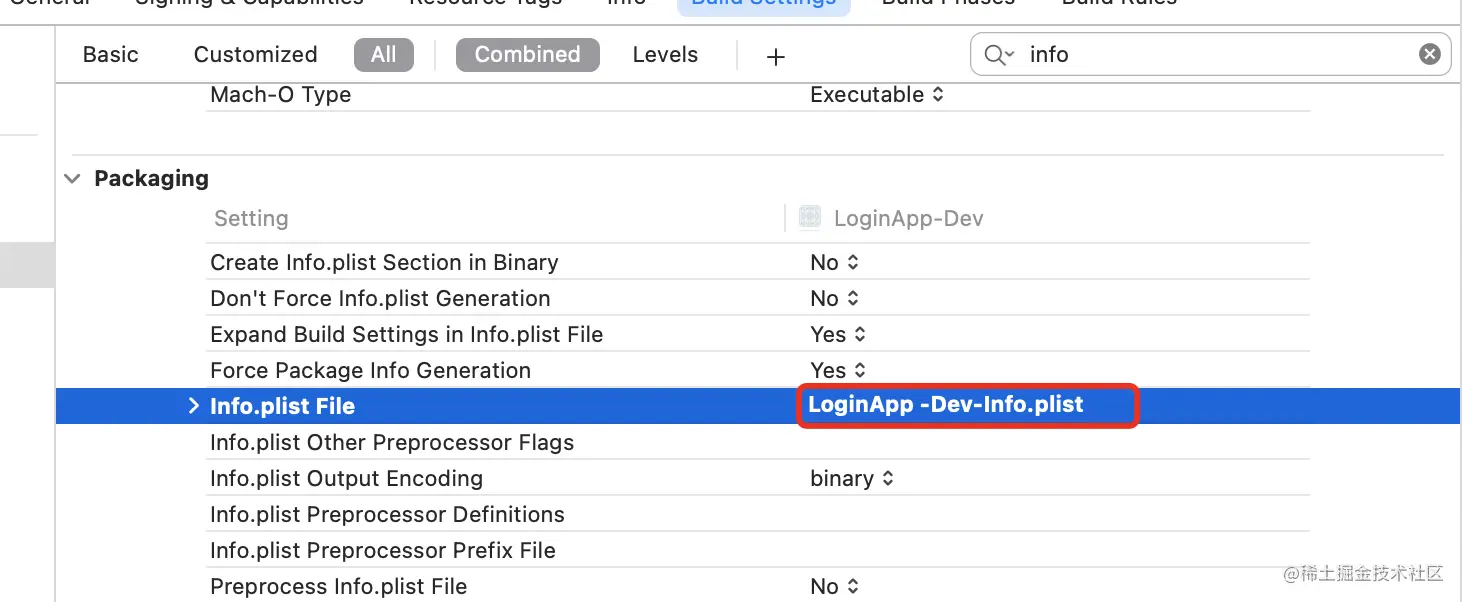Viewport: 1462px width, 602px height.
Task: Collapse the Packaging section
Action: pyautogui.click(x=72, y=179)
